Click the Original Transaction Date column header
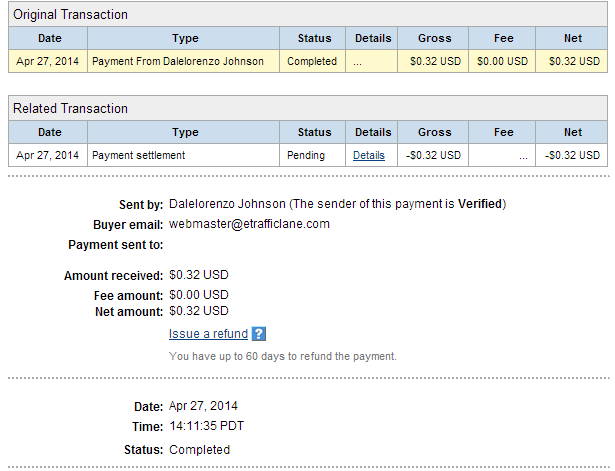Viewport: 615px width, 471px height. coord(48,38)
